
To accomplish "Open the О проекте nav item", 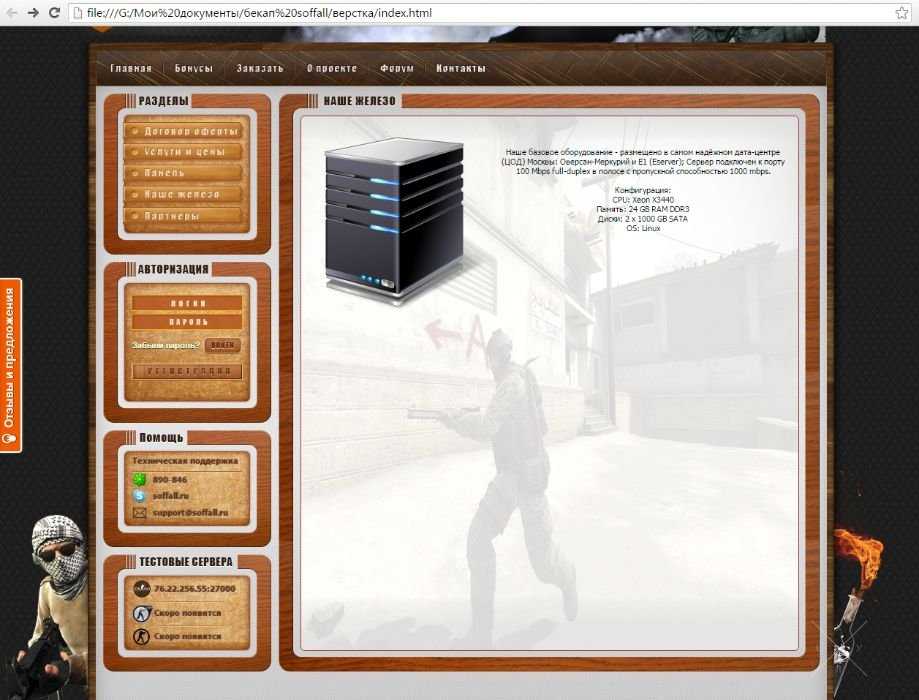I will [x=332, y=68].
